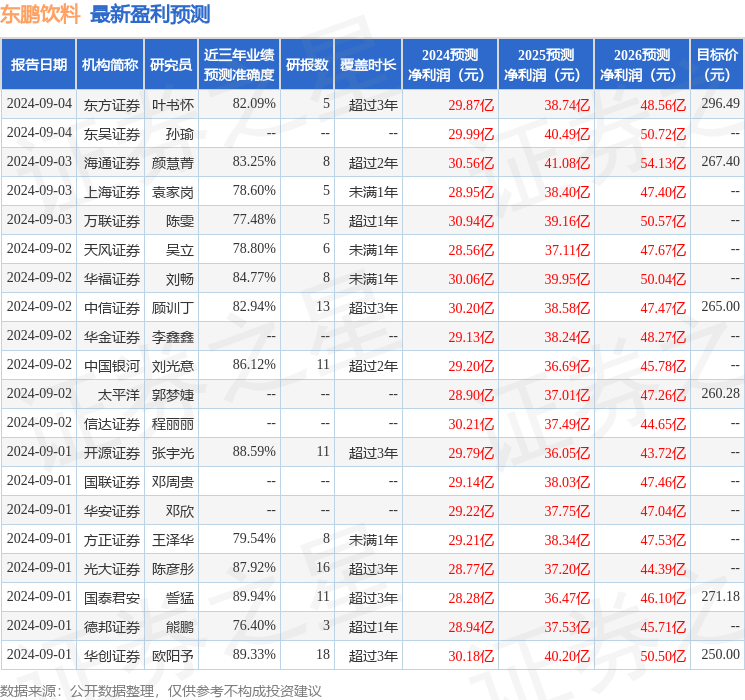Click the target price 260.28
This screenshot has width=745, height=700.
[720, 393]
